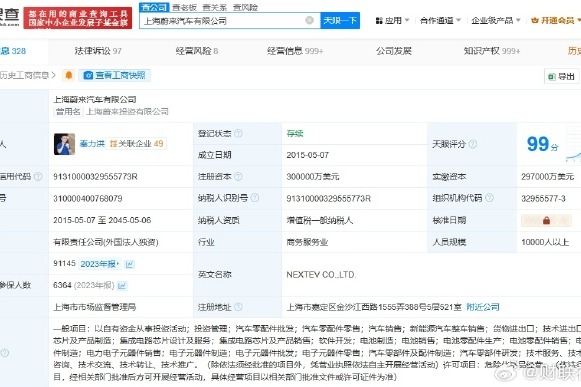Open the 经营风险 8 tab
This screenshot has width=581, height=387.
tap(197, 51)
